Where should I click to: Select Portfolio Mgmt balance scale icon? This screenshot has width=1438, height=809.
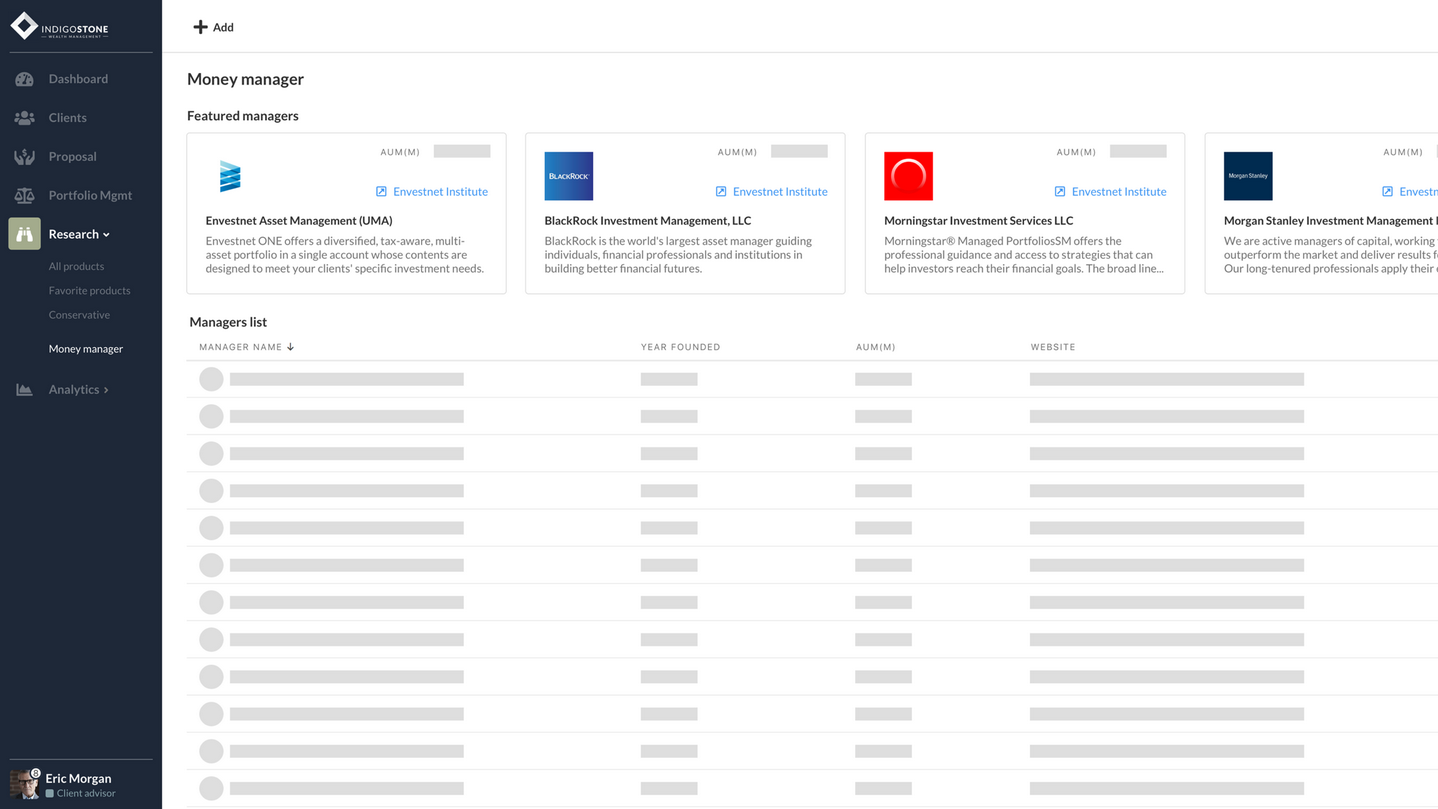coord(24,196)
